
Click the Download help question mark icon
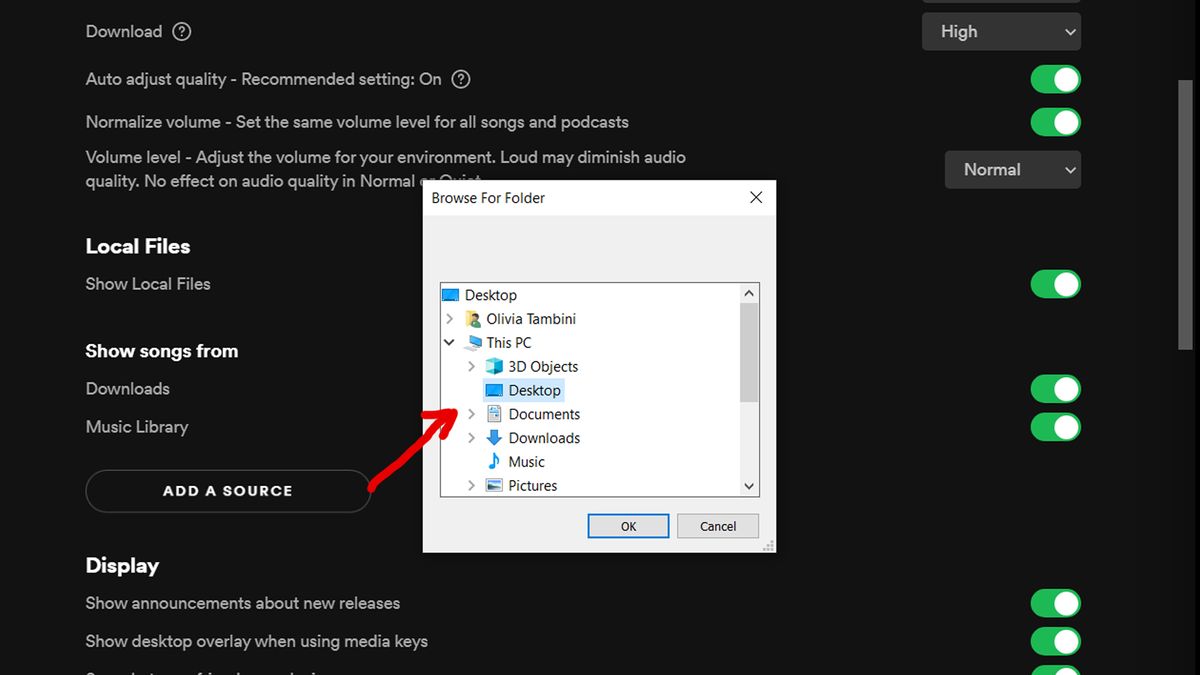181,31
